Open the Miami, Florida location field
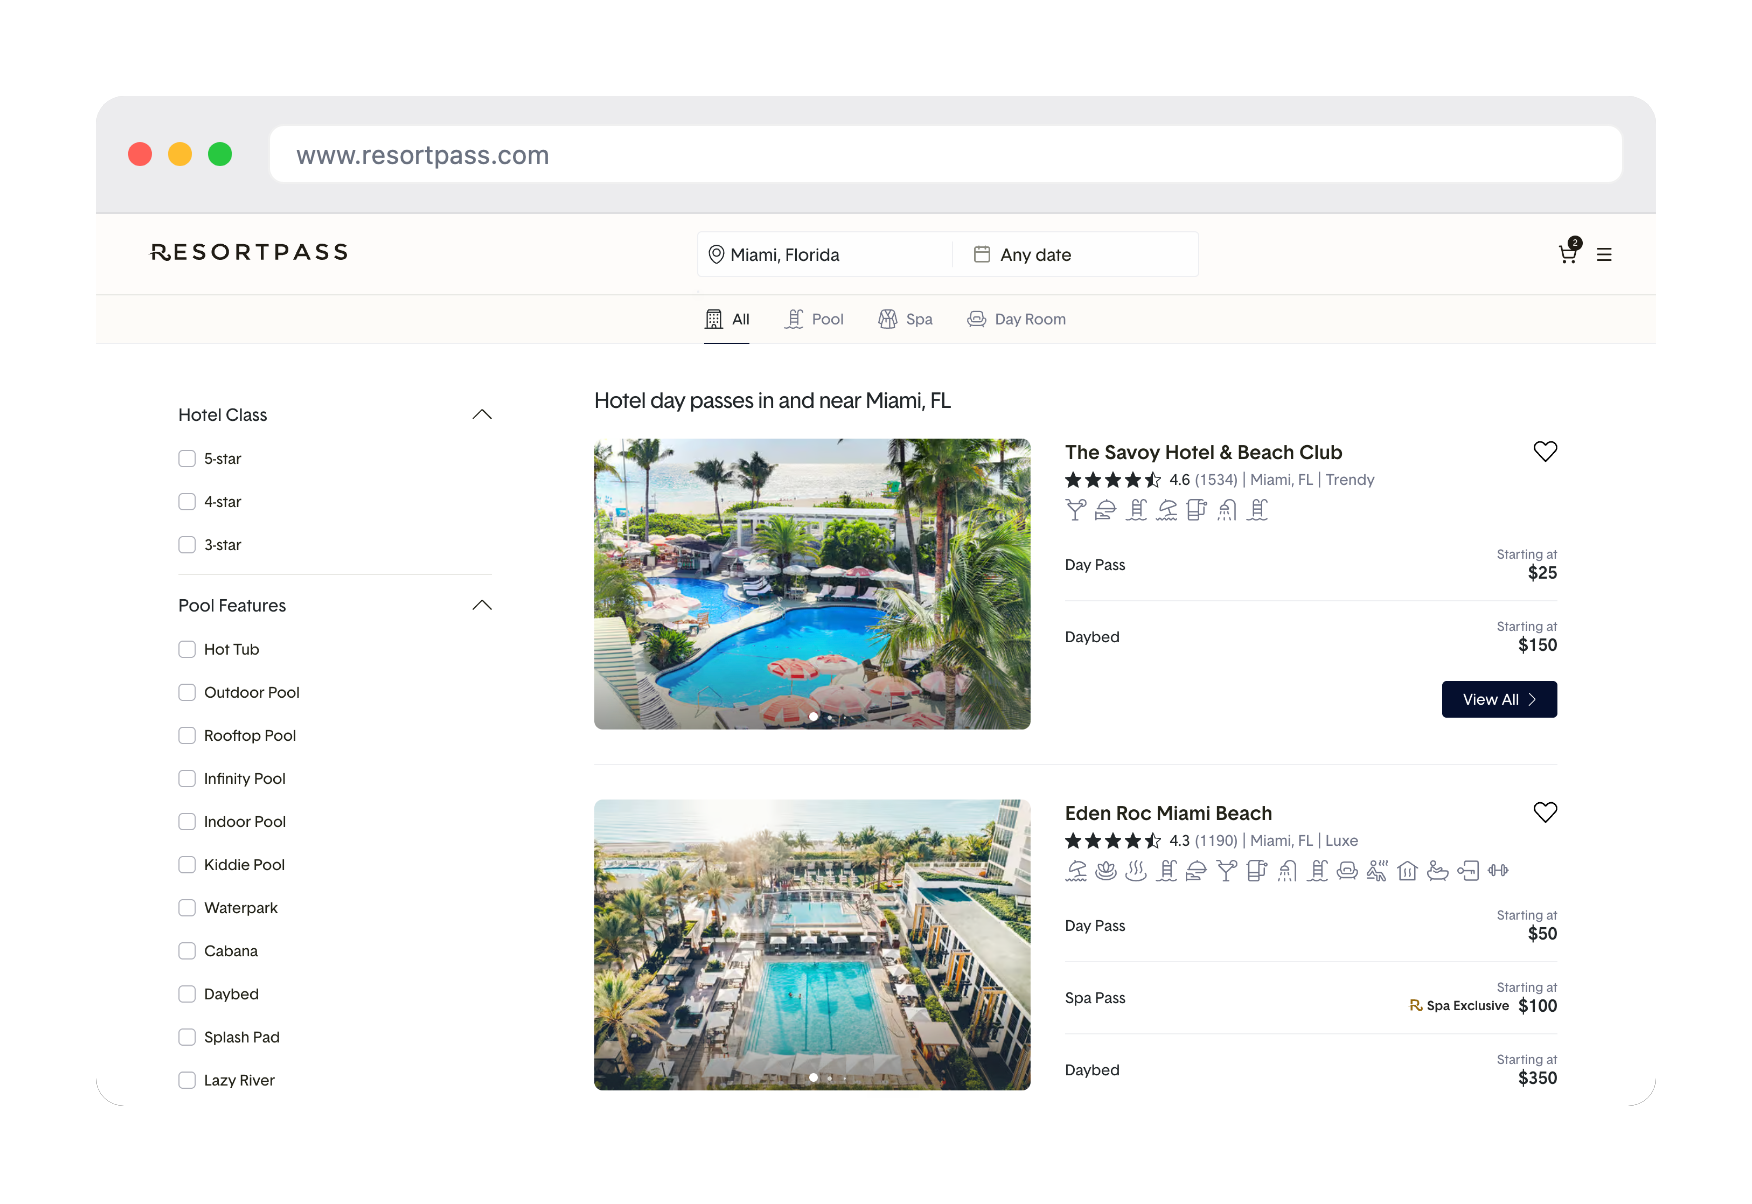The width and height of the screenshot is (1752, 1204). coord(825,255)
